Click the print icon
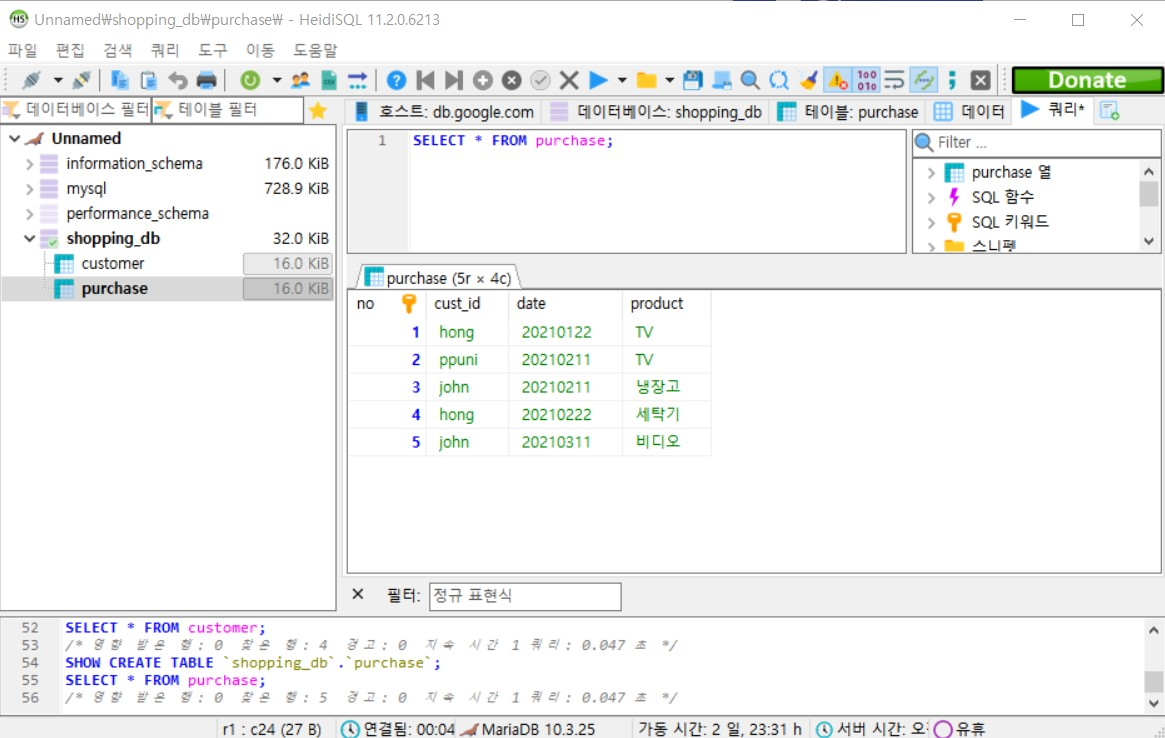Viewport: 1165px width, 738px height. [x=207, y=80]
